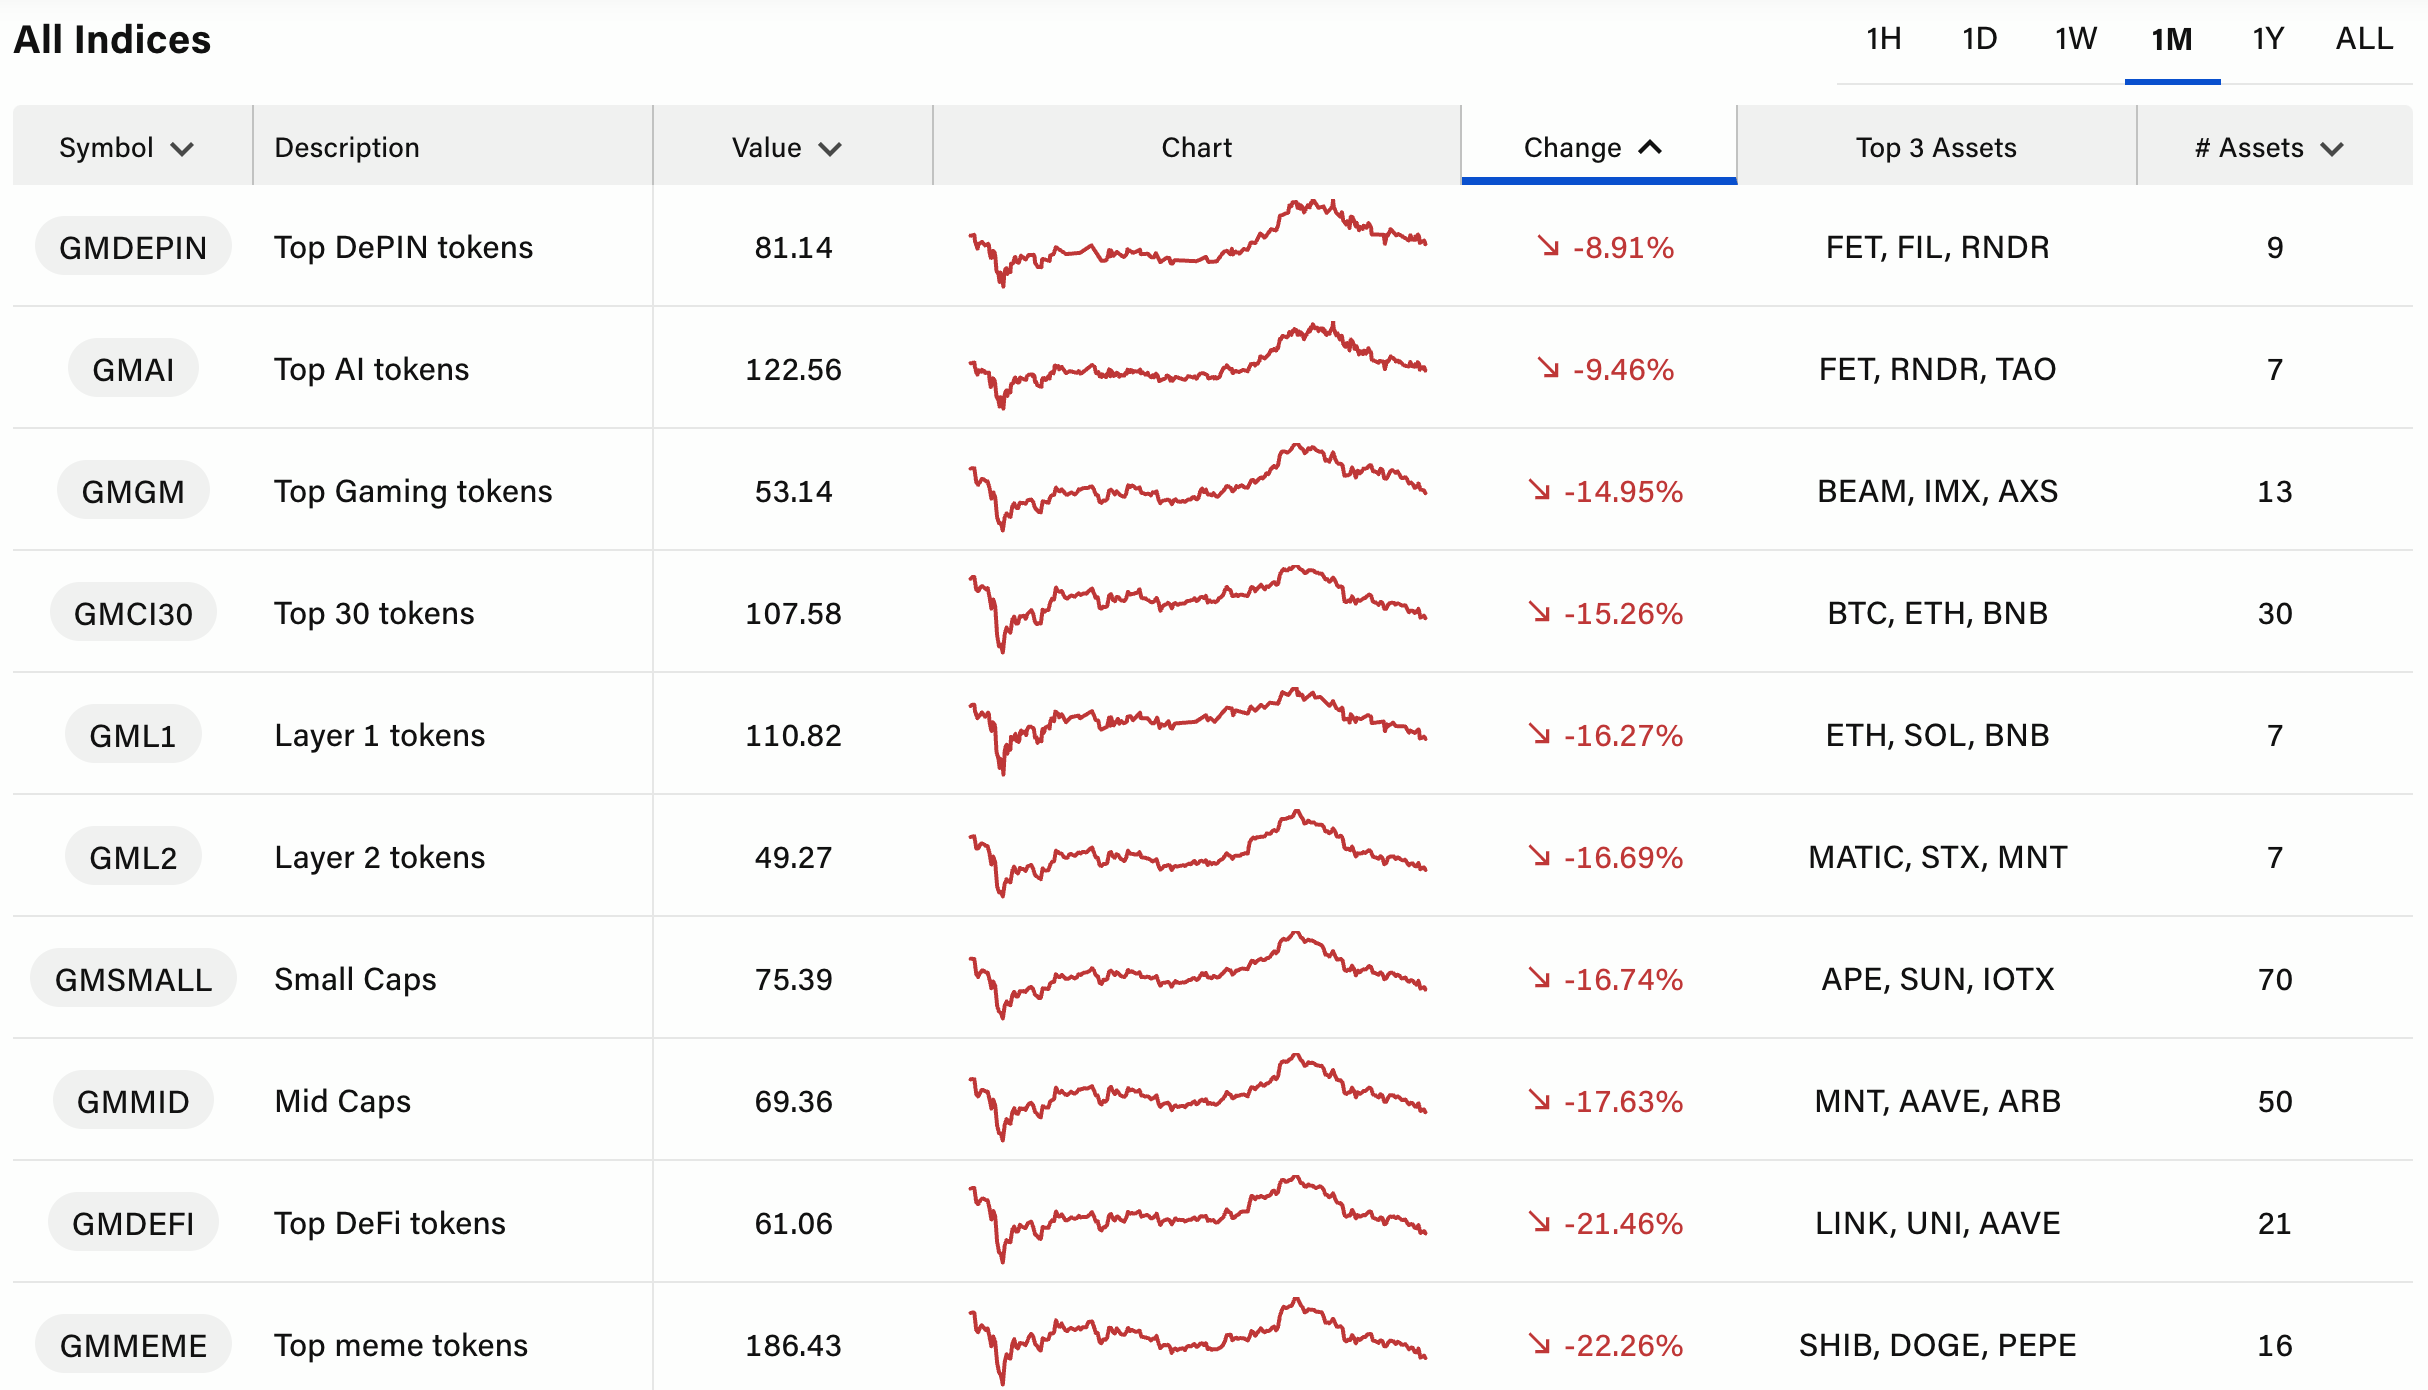The width and height of the screenshot is (2428, 1390).
Task: Sort by Symbol column chevron
Action: coord(182,149)
